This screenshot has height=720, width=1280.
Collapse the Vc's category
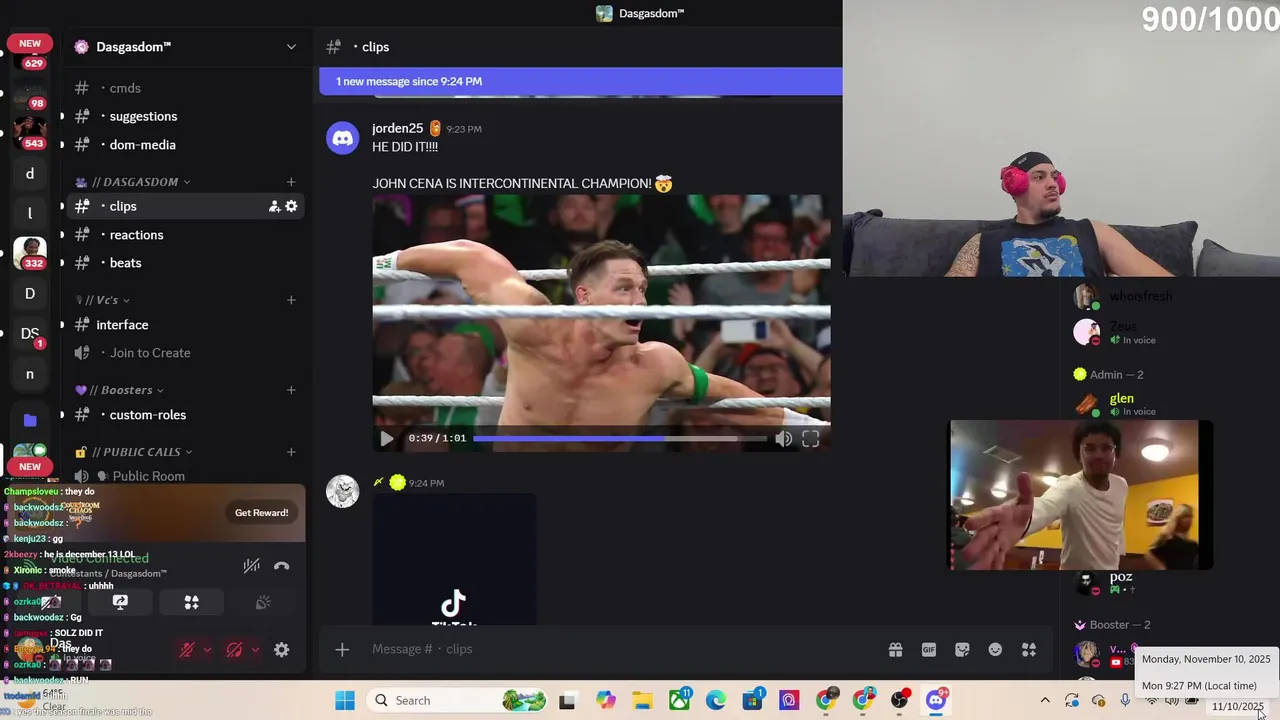pos(102,300)
